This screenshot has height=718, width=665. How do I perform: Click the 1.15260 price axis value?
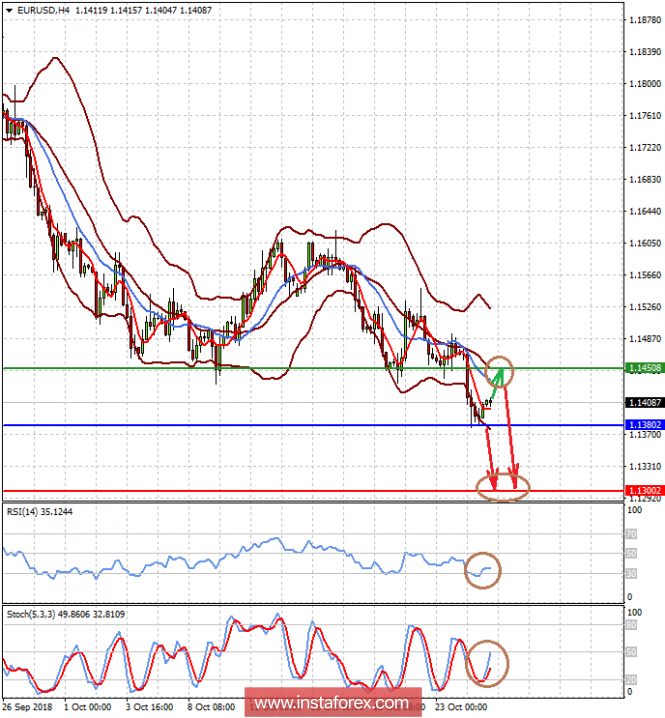(x=645, y=307)
